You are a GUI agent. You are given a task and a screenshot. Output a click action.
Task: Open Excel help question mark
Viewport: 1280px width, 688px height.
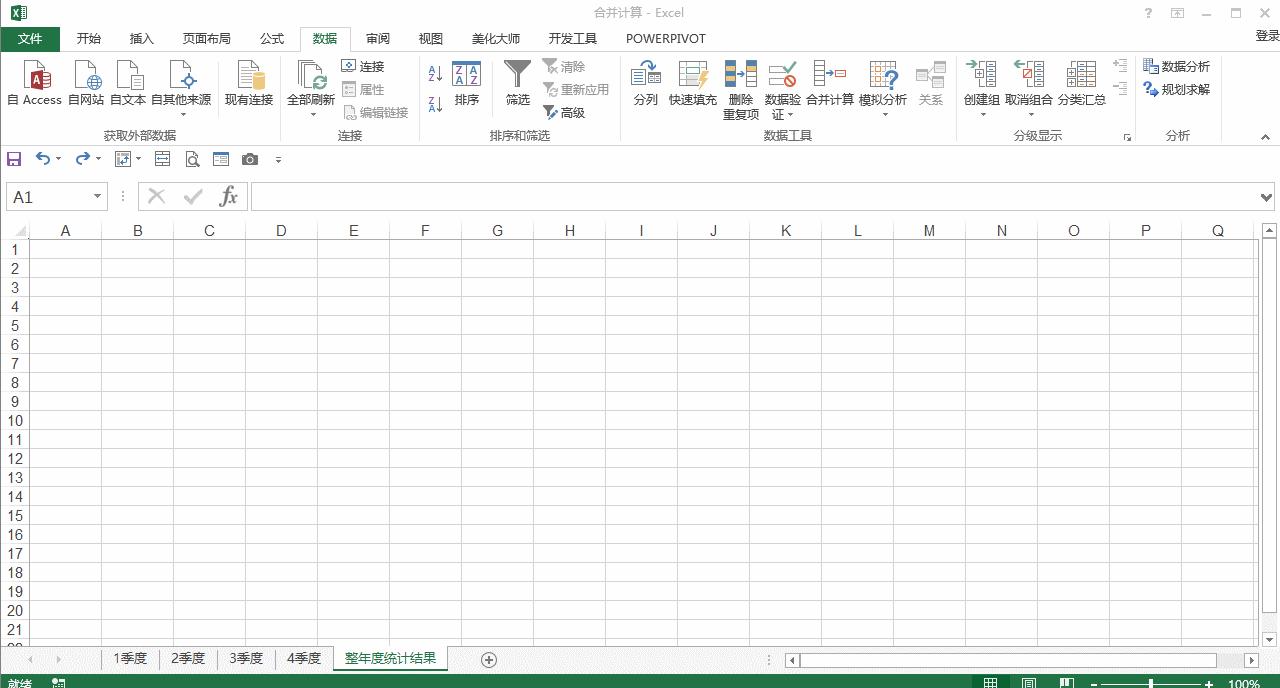[1148, 13]
